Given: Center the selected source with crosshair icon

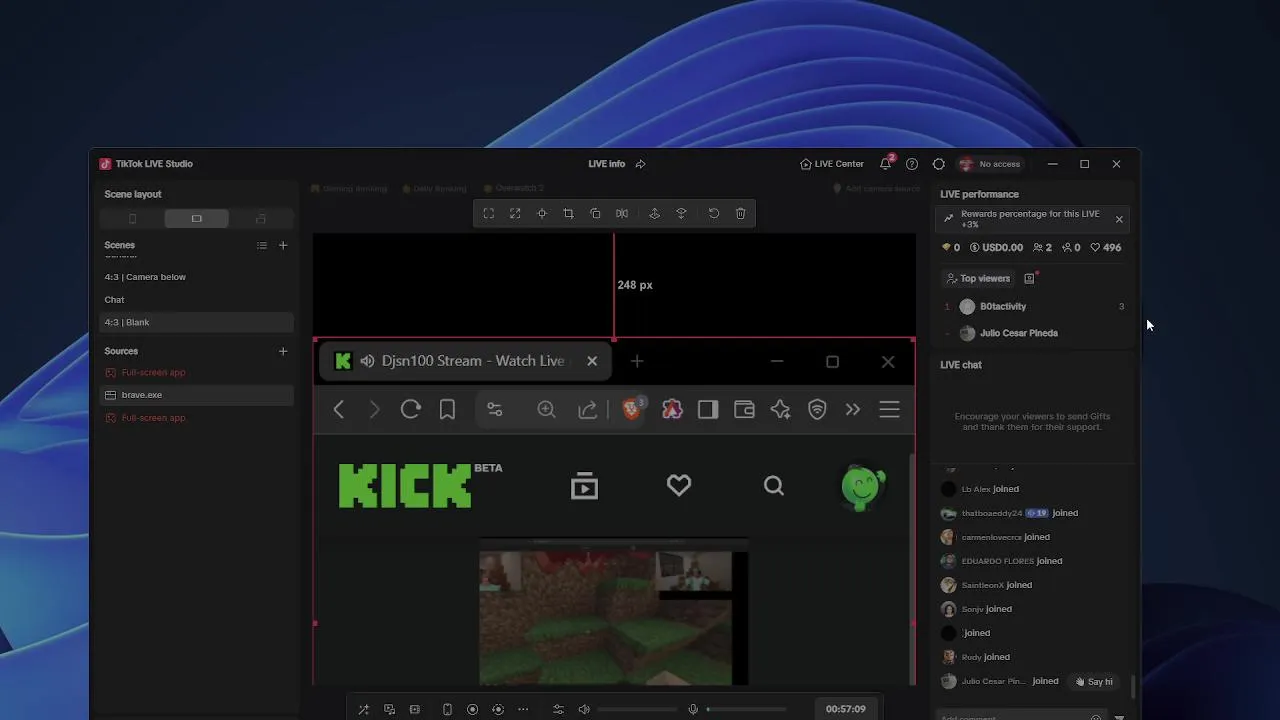Looking at the screenshot, I should point(542,213).
